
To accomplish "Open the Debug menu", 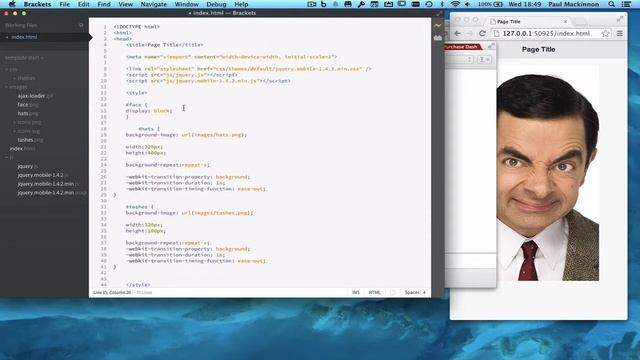I will [216, 4].
